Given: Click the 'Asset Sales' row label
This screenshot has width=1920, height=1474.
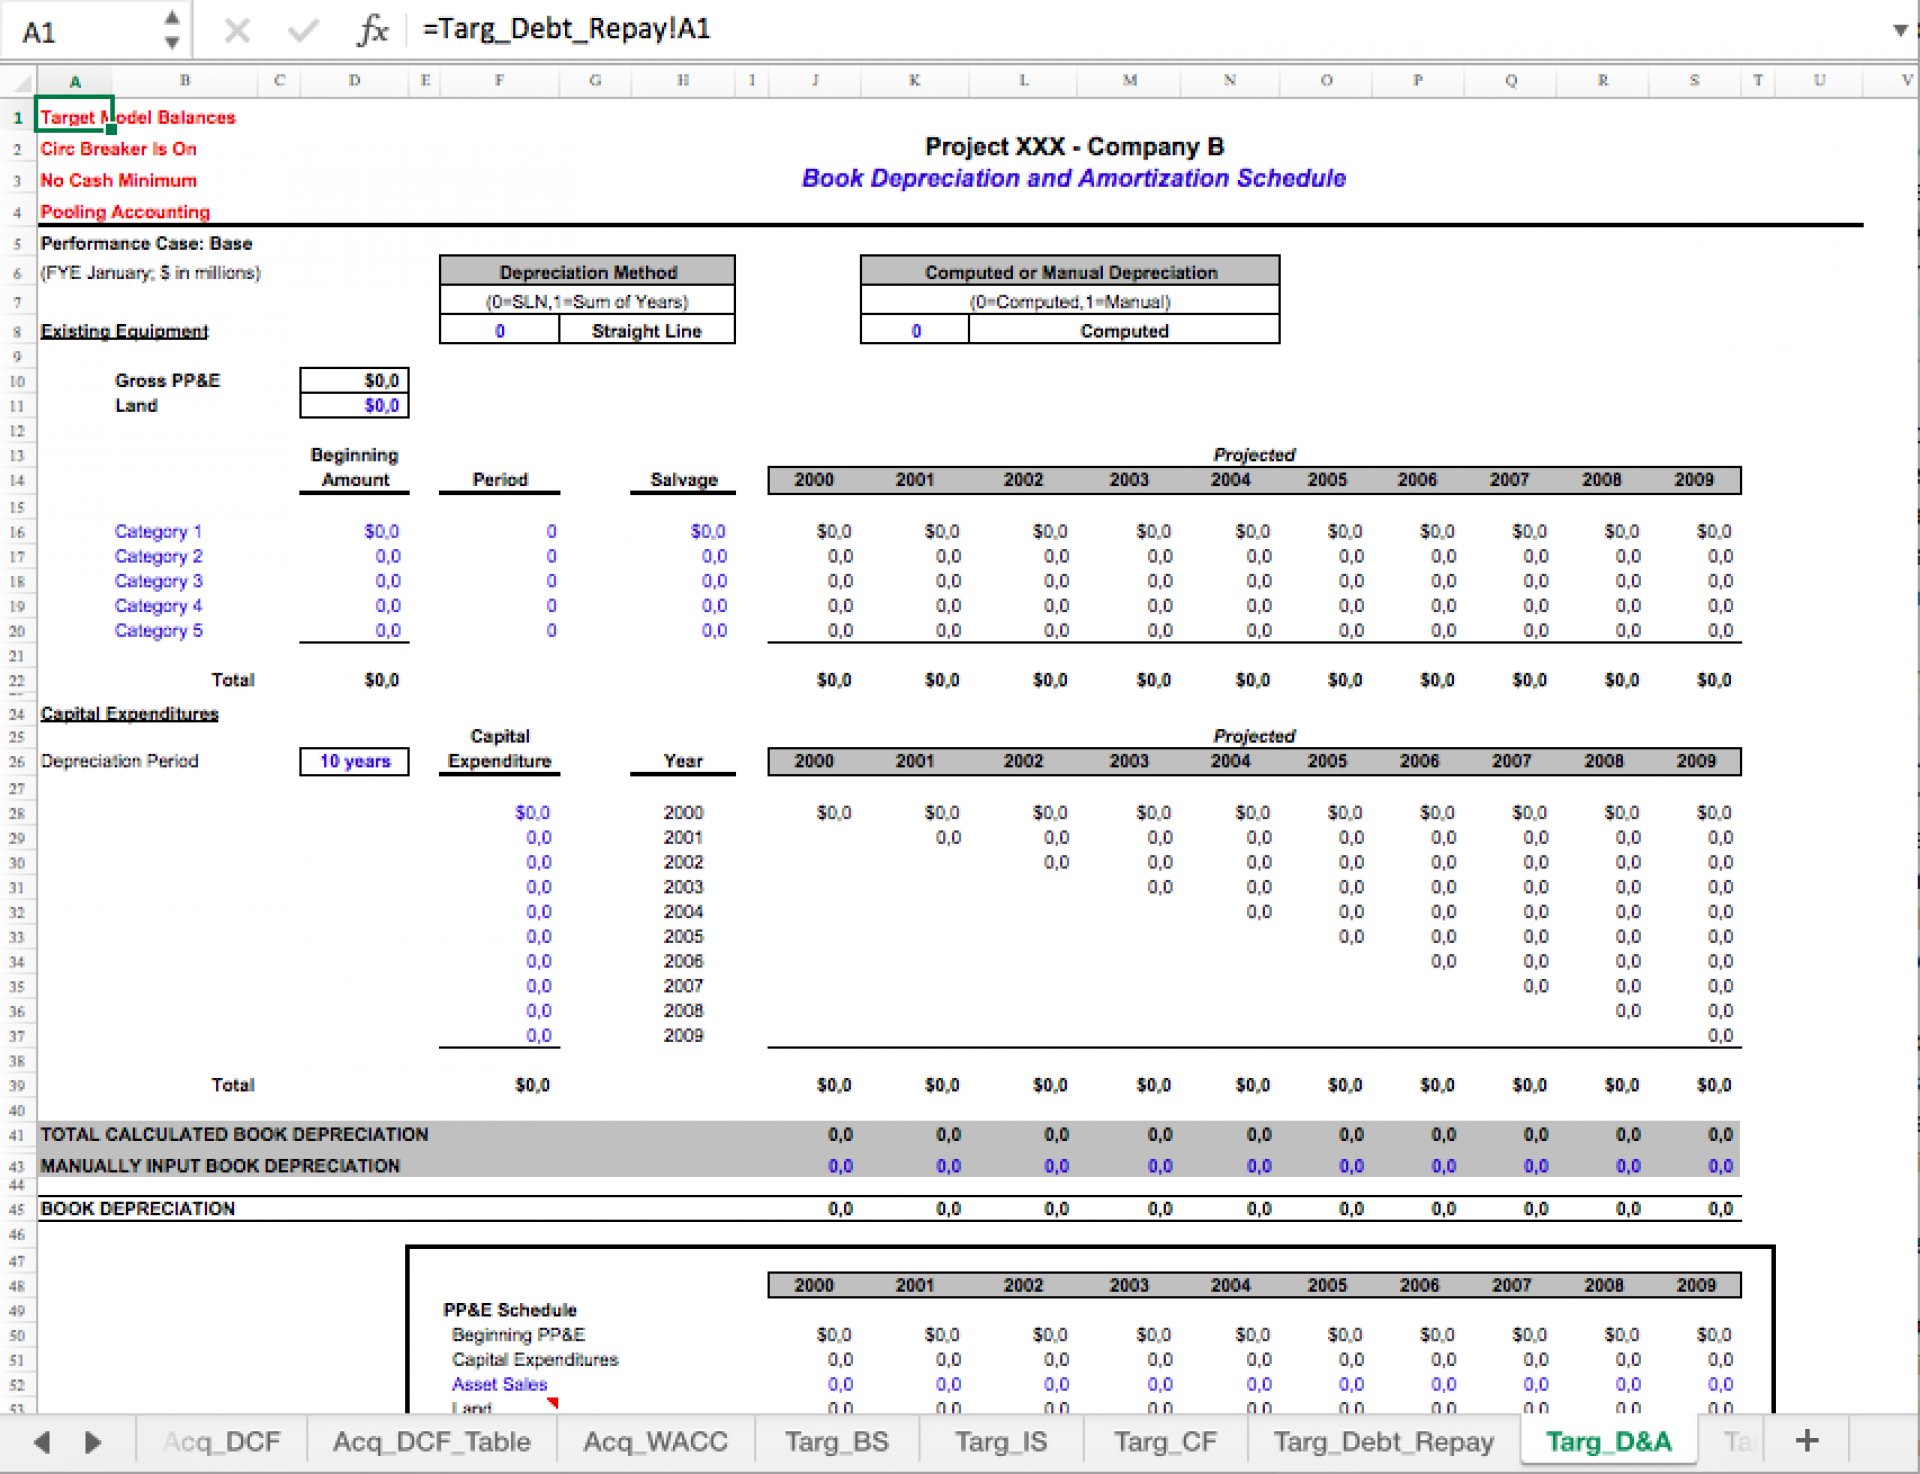Looking at the screenshot, I should pyautogui.click(x=499, y=1384).
